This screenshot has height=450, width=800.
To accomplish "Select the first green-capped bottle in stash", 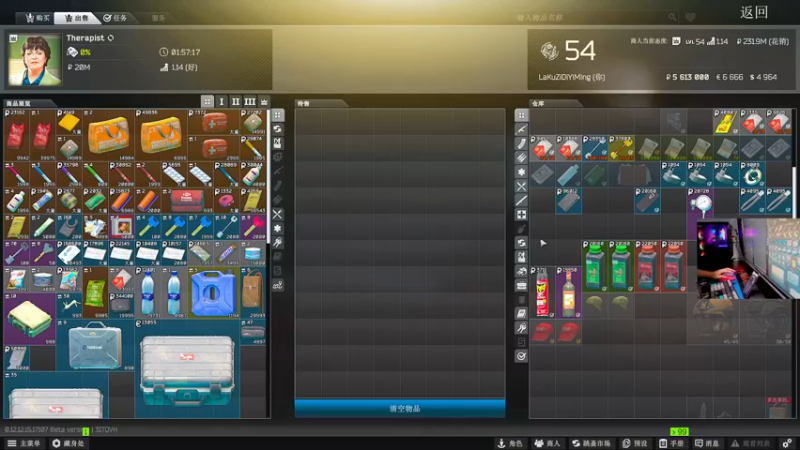I will point(595,266).
